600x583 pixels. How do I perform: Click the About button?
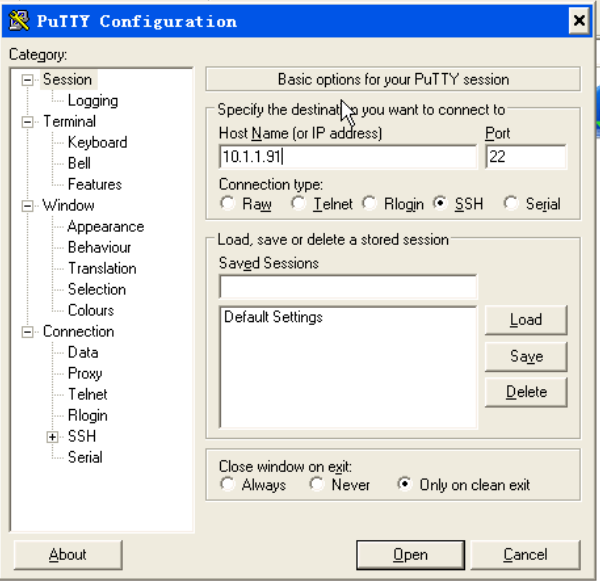68,555
